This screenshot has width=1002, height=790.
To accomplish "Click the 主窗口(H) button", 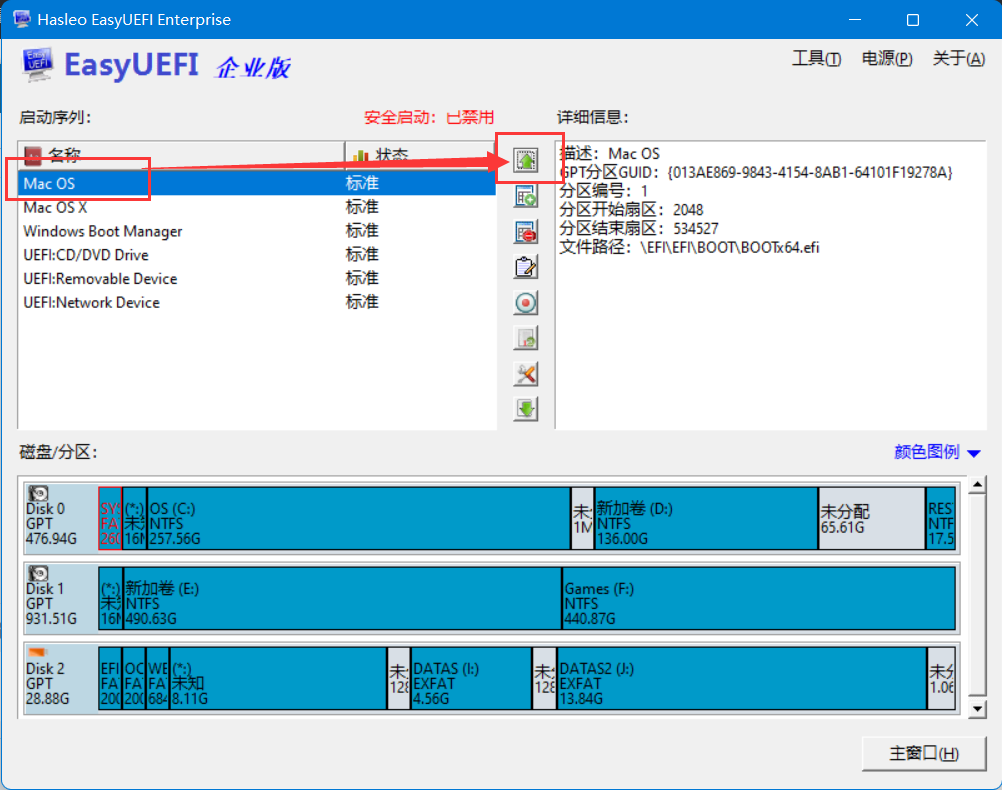I will click(x=923, y=753).
